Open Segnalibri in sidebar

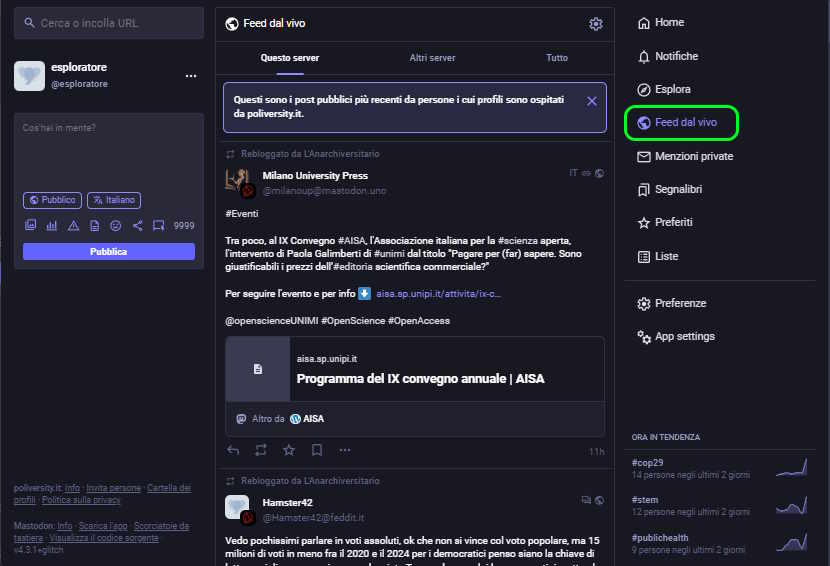click(670, 189)
